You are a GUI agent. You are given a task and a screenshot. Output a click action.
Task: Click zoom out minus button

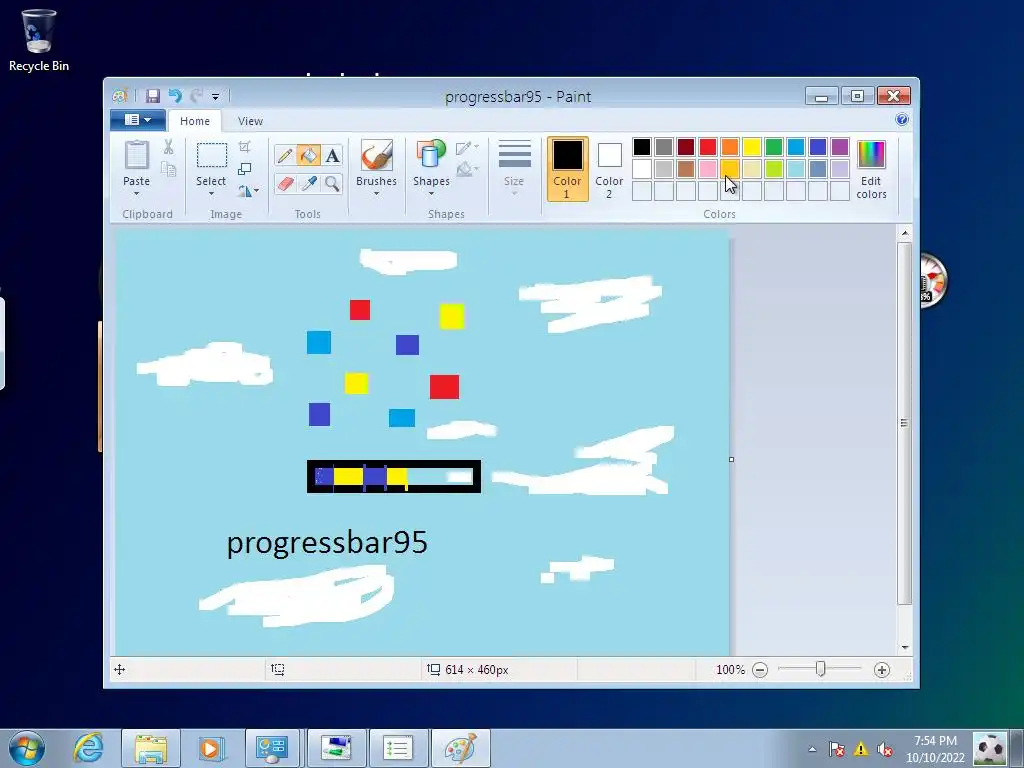pos(760,669)
